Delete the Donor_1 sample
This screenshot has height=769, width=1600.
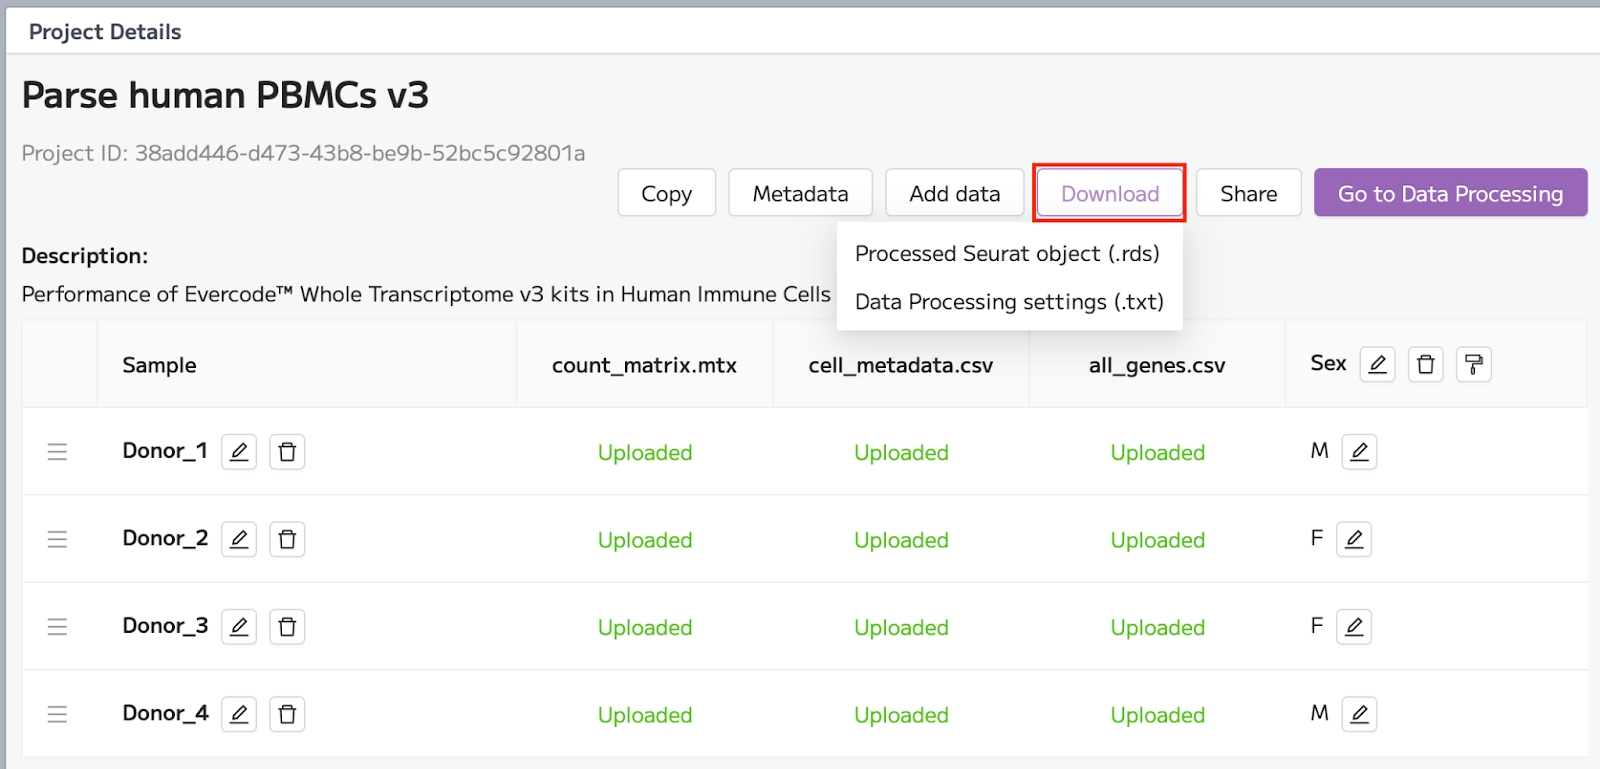pyautogui.click(x=287, y=452)
